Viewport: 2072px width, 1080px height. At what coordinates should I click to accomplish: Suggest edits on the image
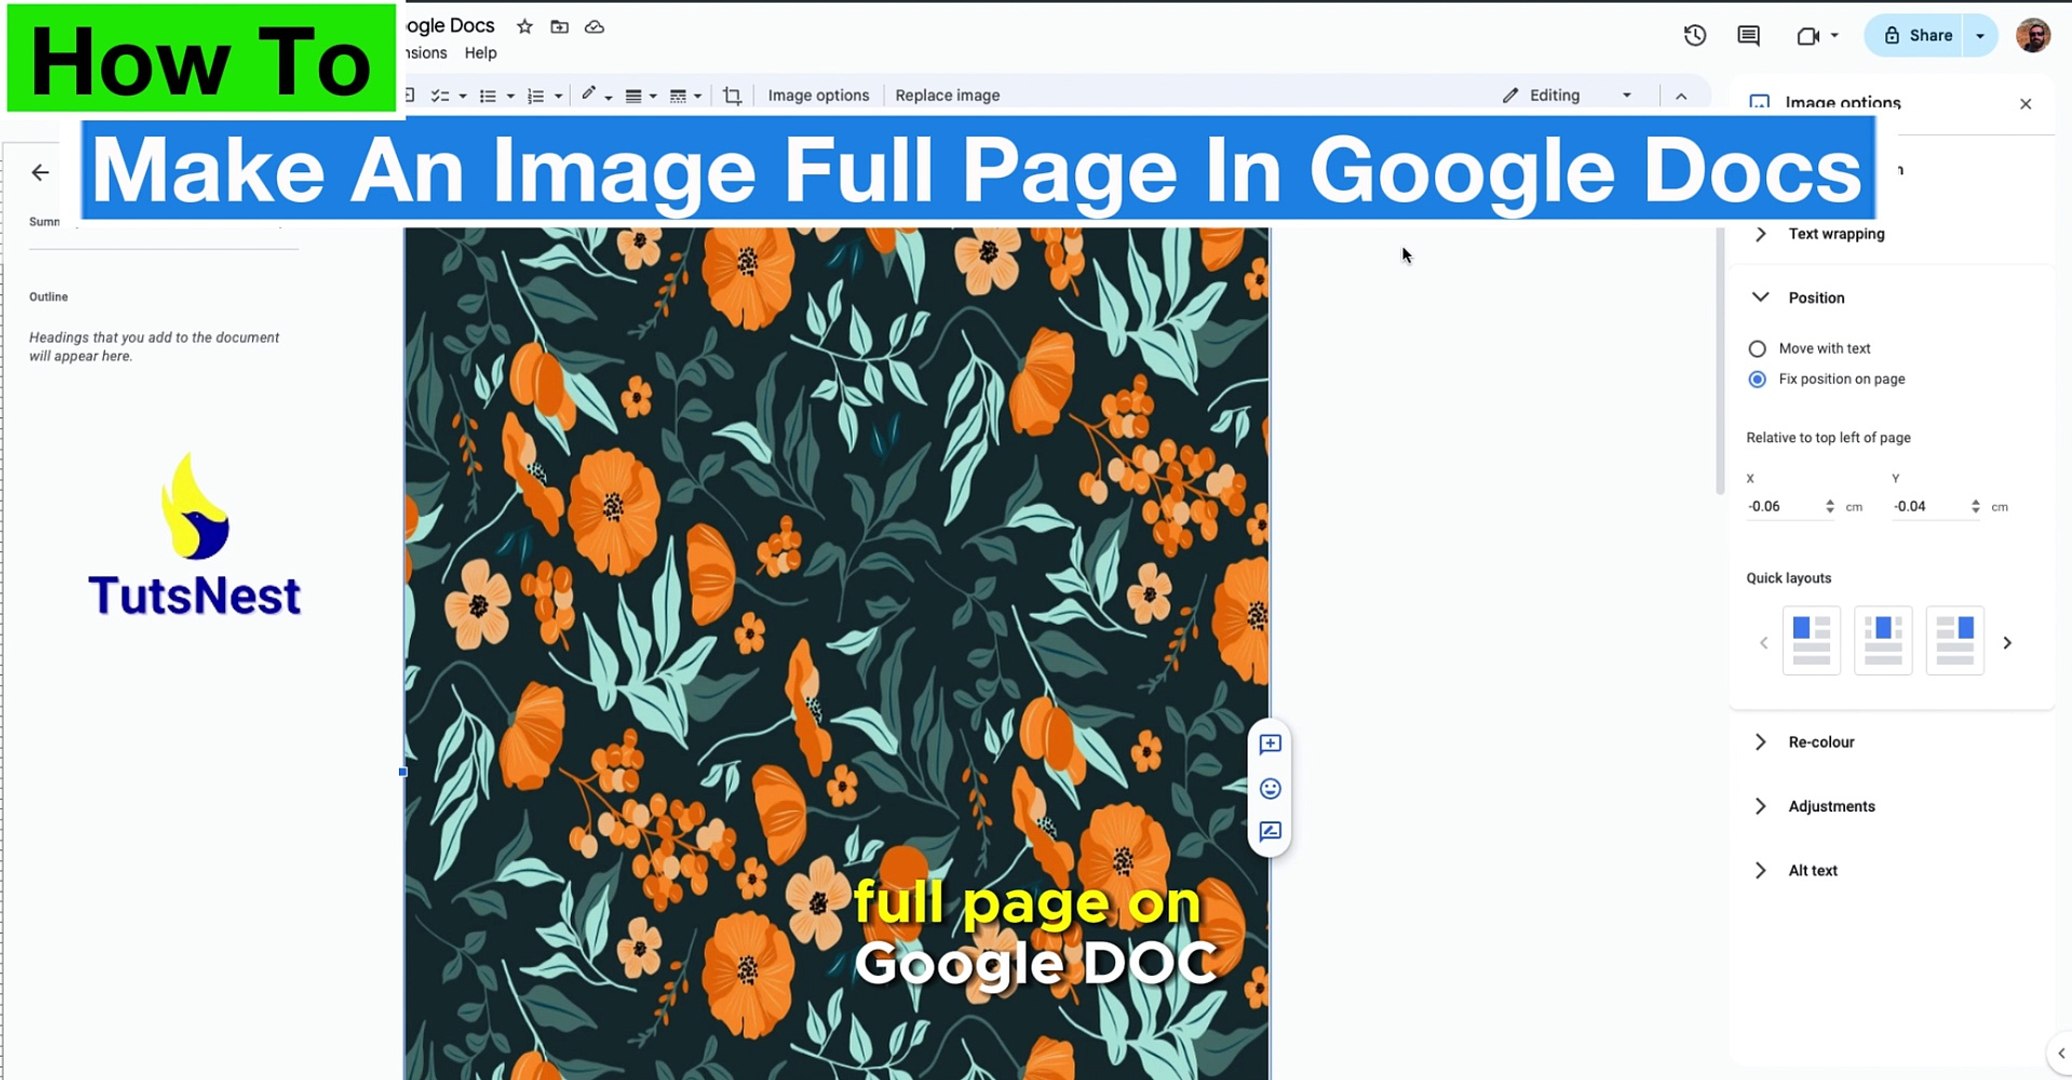(1270, 831)
